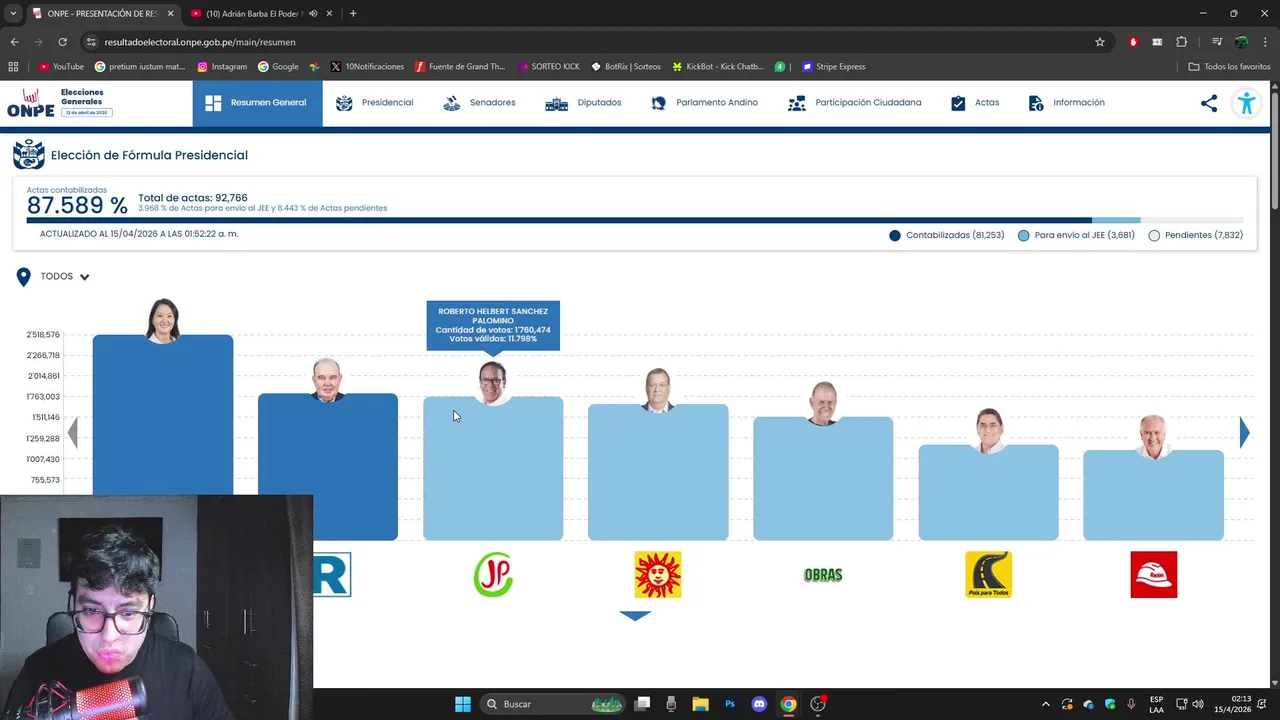The height and width of the screenshot is (720, 1280).
Task: Open Photoshop from the taskbar
Action: coord(730,704)
